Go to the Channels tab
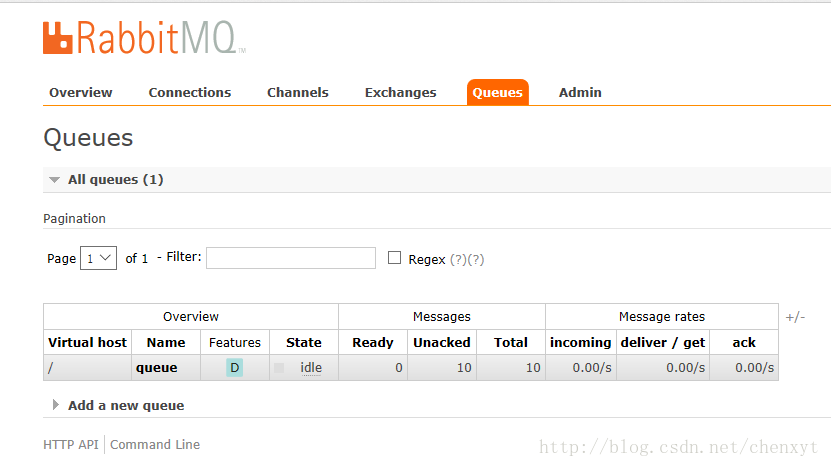The height and width of the screenshot is (467, 831). 298,92
